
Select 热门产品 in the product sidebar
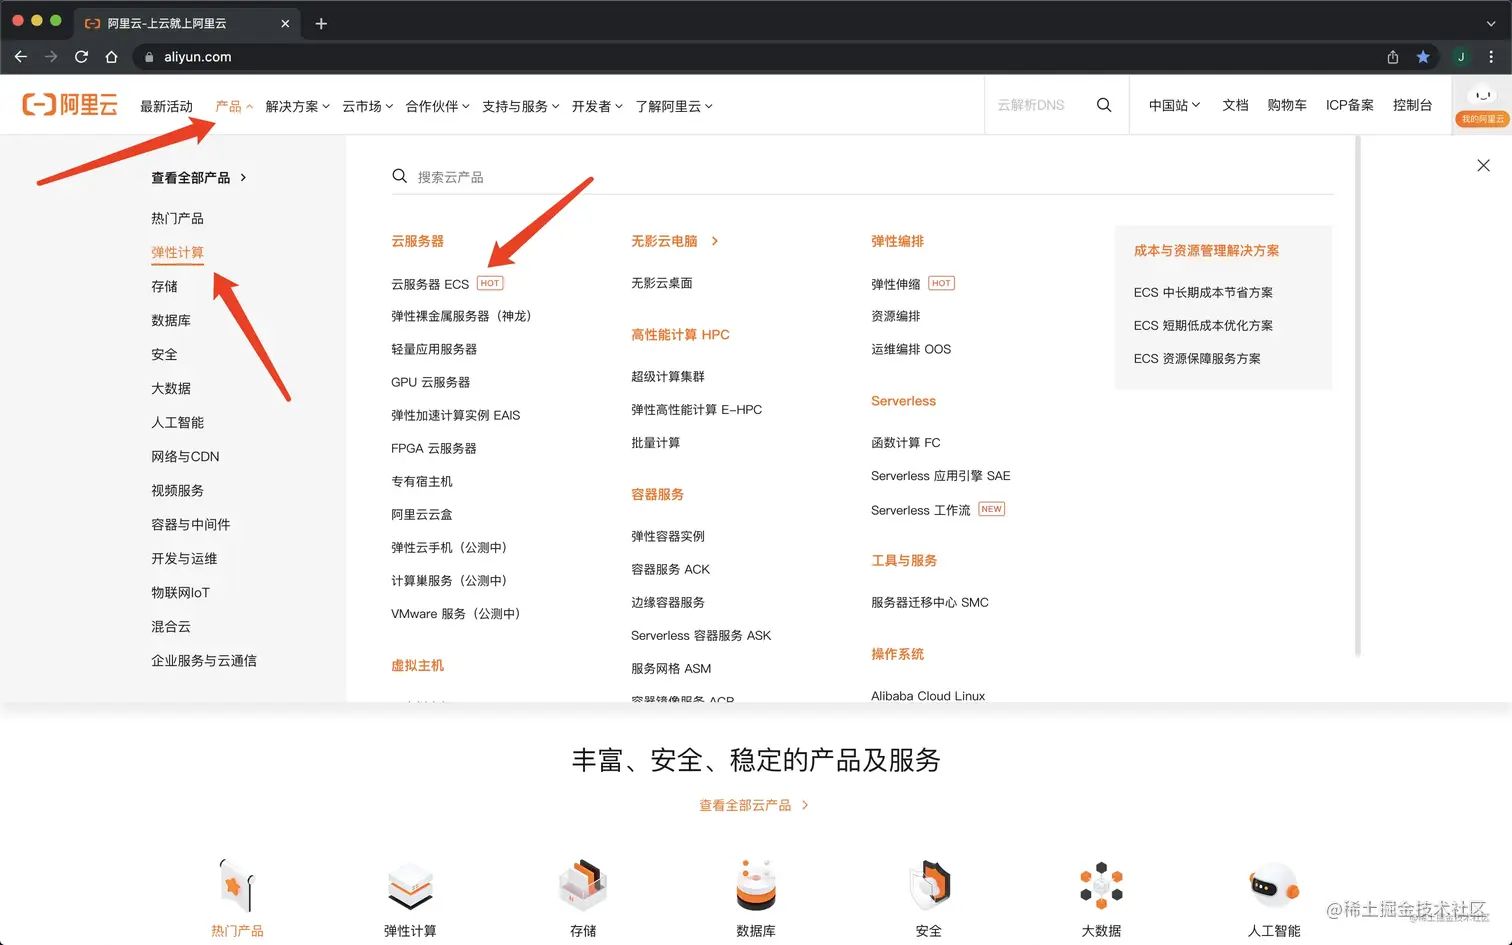[x=177, y=218]
